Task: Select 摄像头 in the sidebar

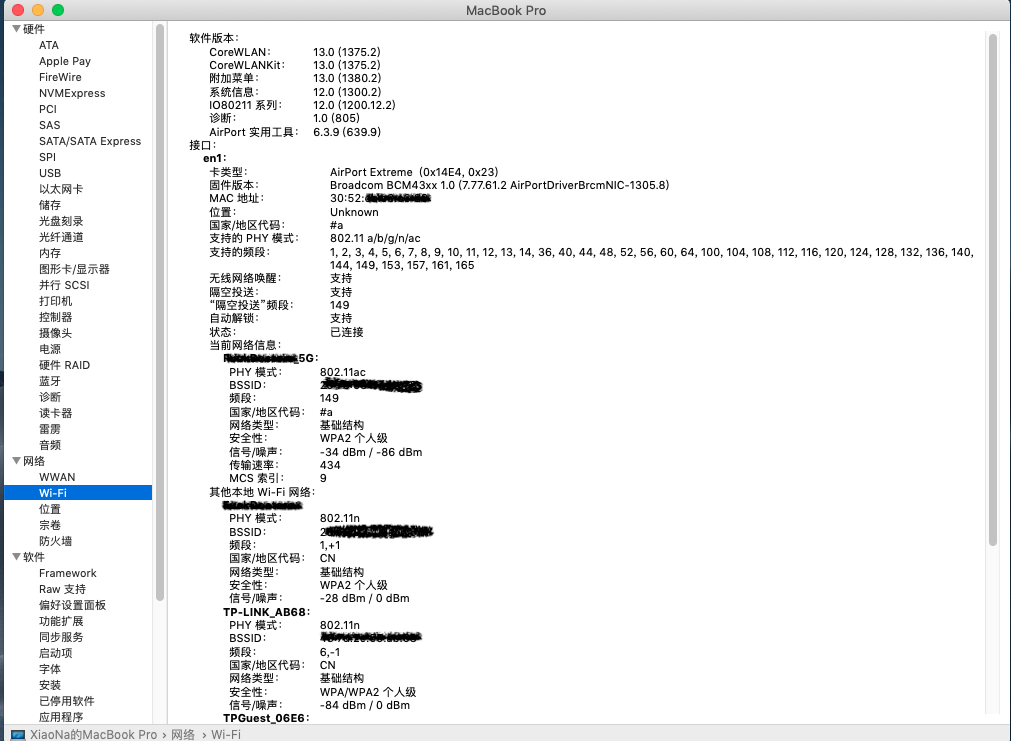Action: [55, 333]
